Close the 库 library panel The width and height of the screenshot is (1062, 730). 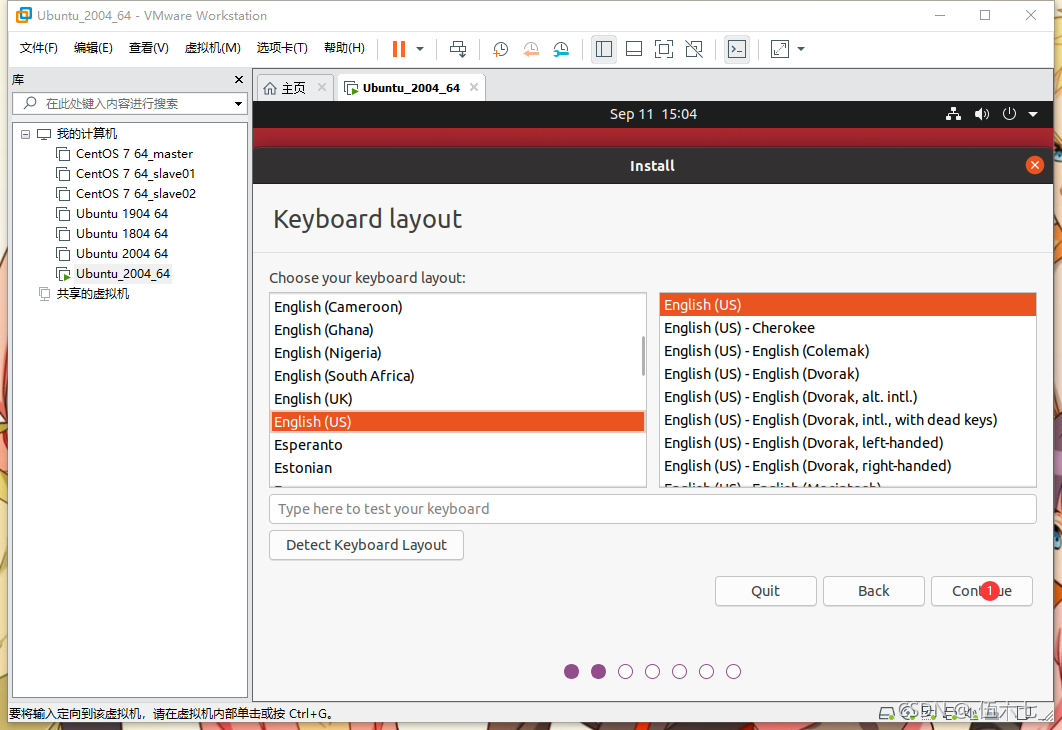coord(238,79)
